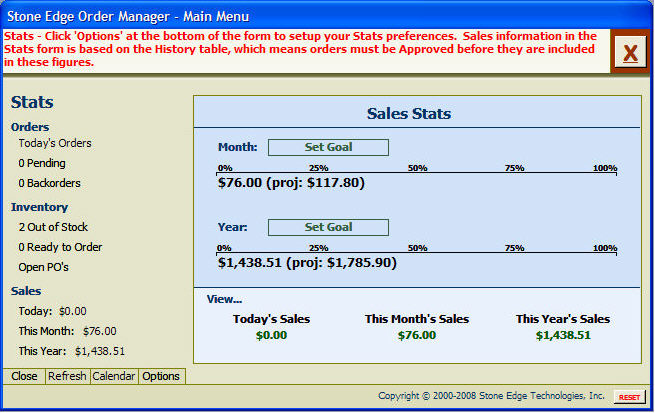Click the large Stats heading
The image size is (655, 413).
coord(32,103)
